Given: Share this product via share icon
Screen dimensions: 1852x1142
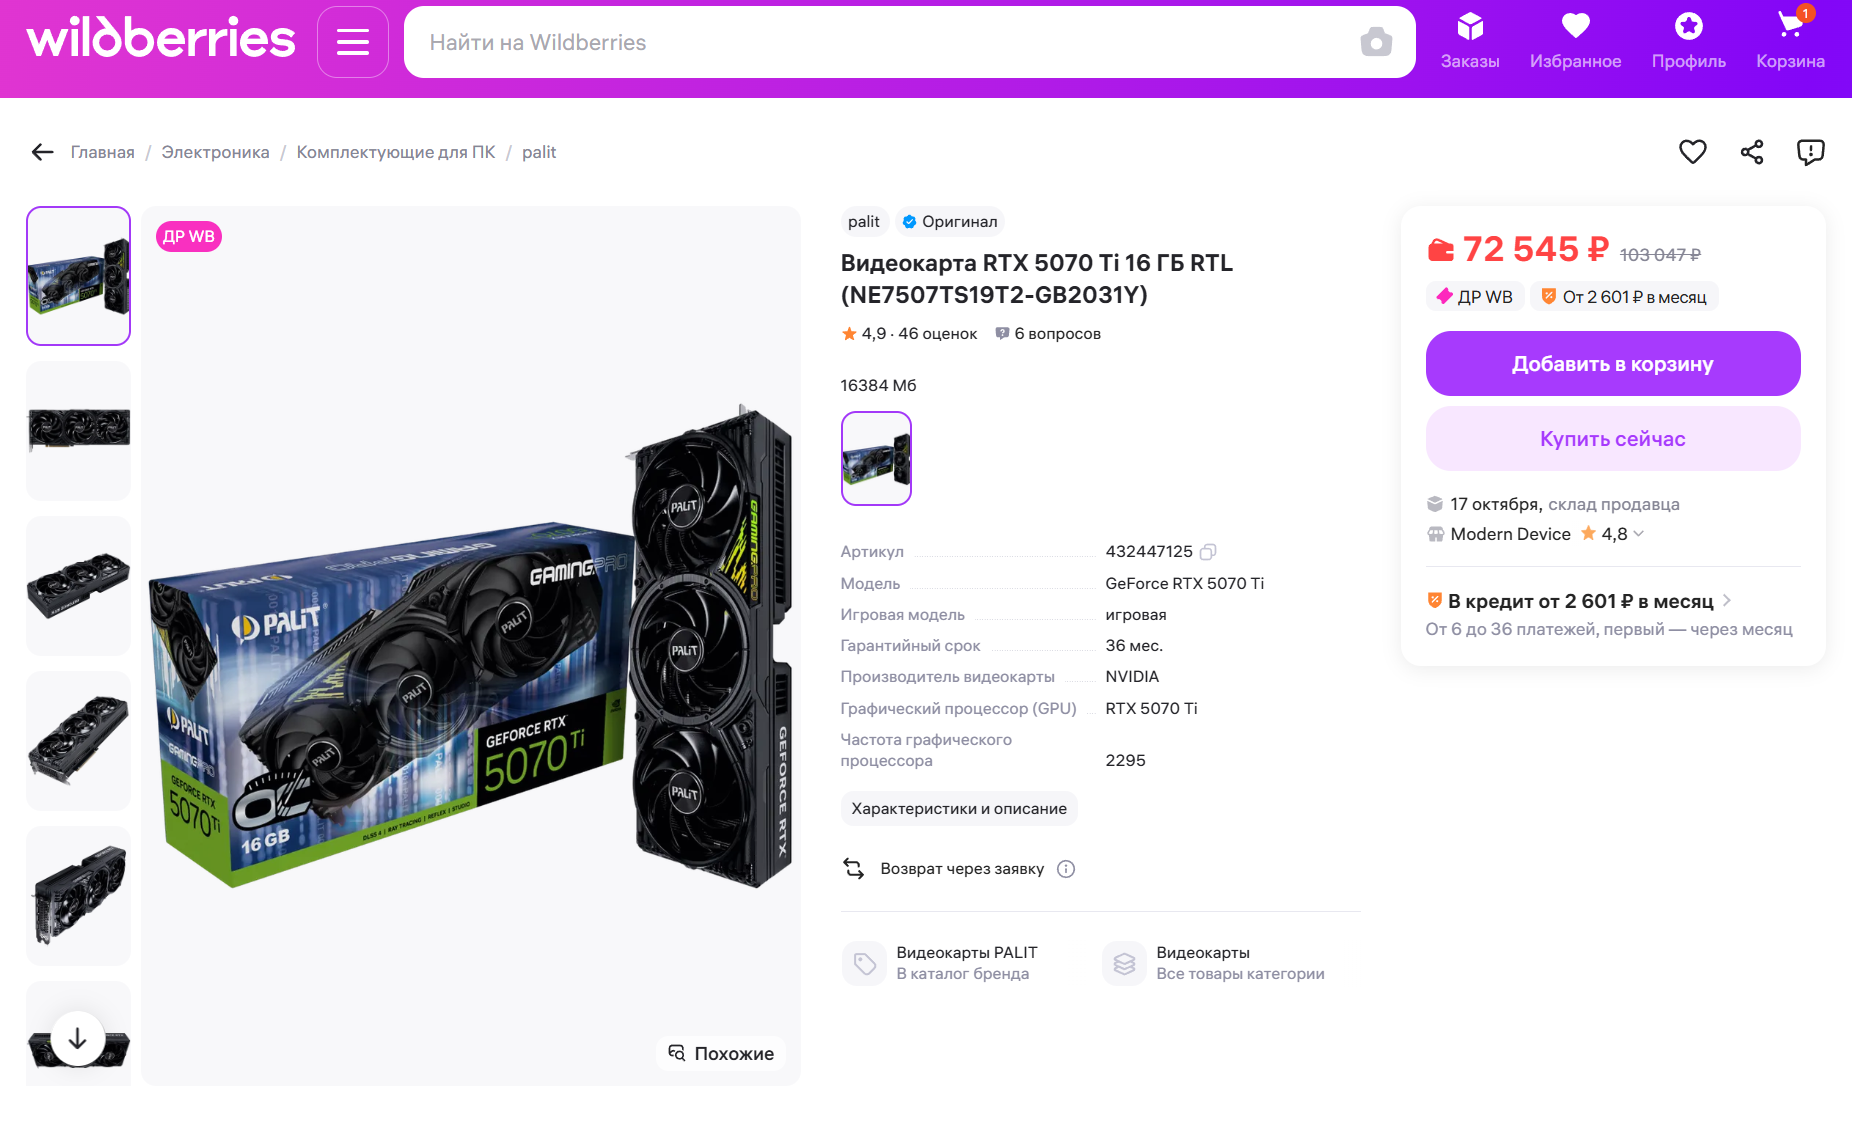Looking at the screenshot, I should pyautogui.click(x=1751, y=152).
